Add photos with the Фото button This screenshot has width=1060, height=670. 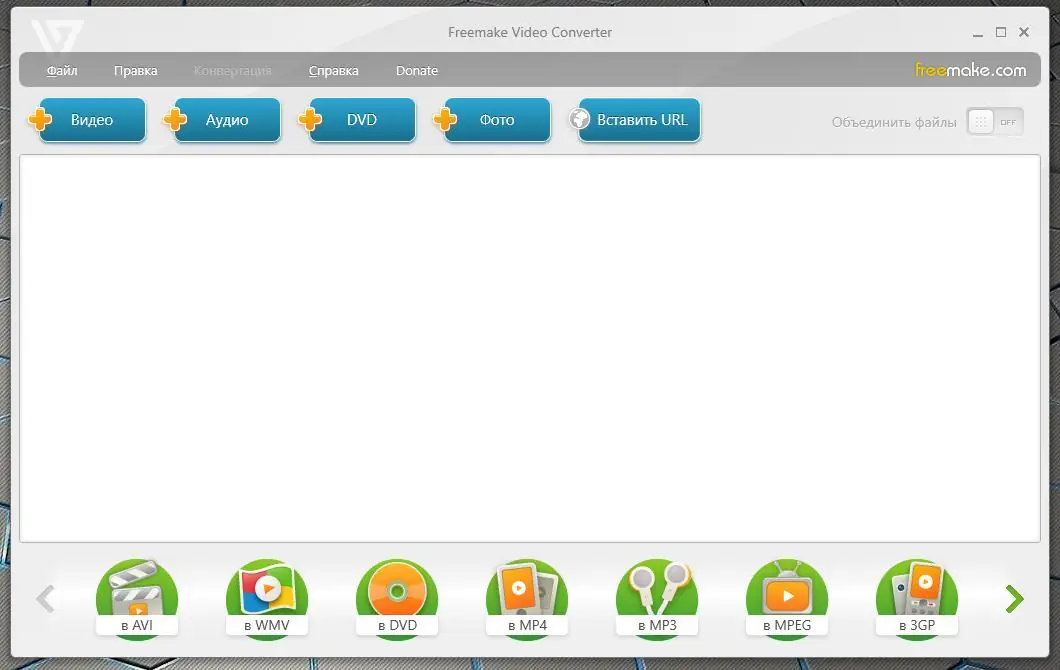pyautogui.click(x=496, y=119)
